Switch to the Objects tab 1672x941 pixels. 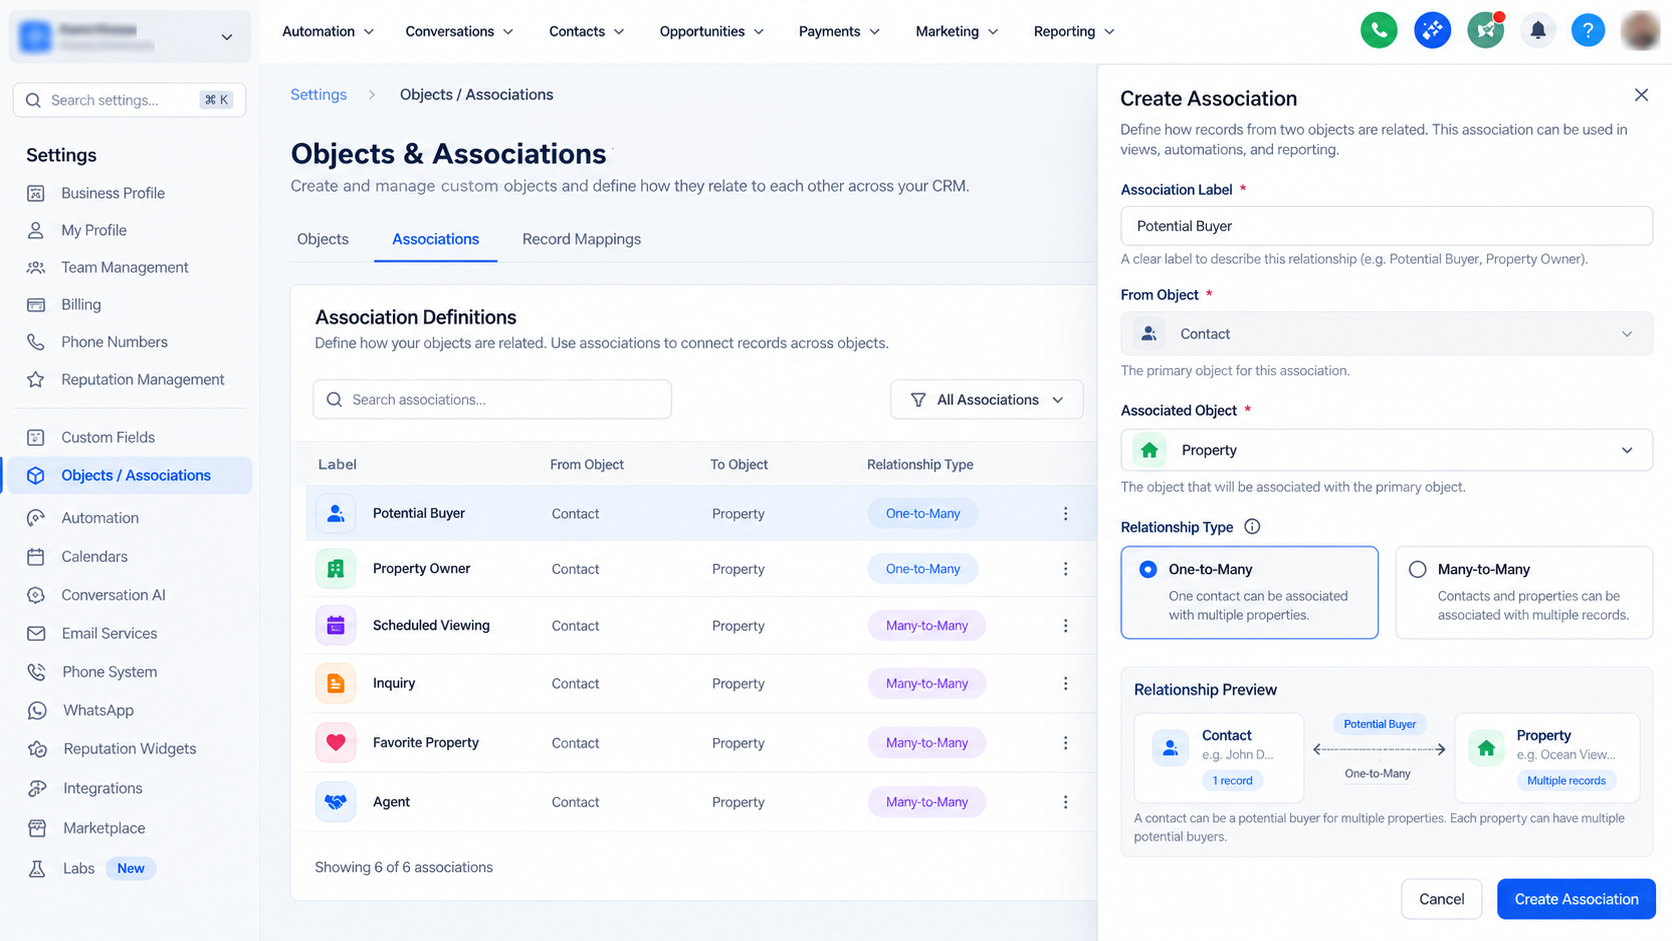[x=323, y=239]
